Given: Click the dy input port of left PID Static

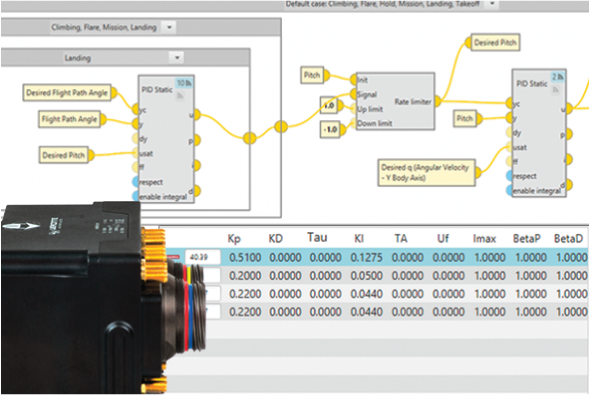Looking at the screenshot, I should pos(136,138).
